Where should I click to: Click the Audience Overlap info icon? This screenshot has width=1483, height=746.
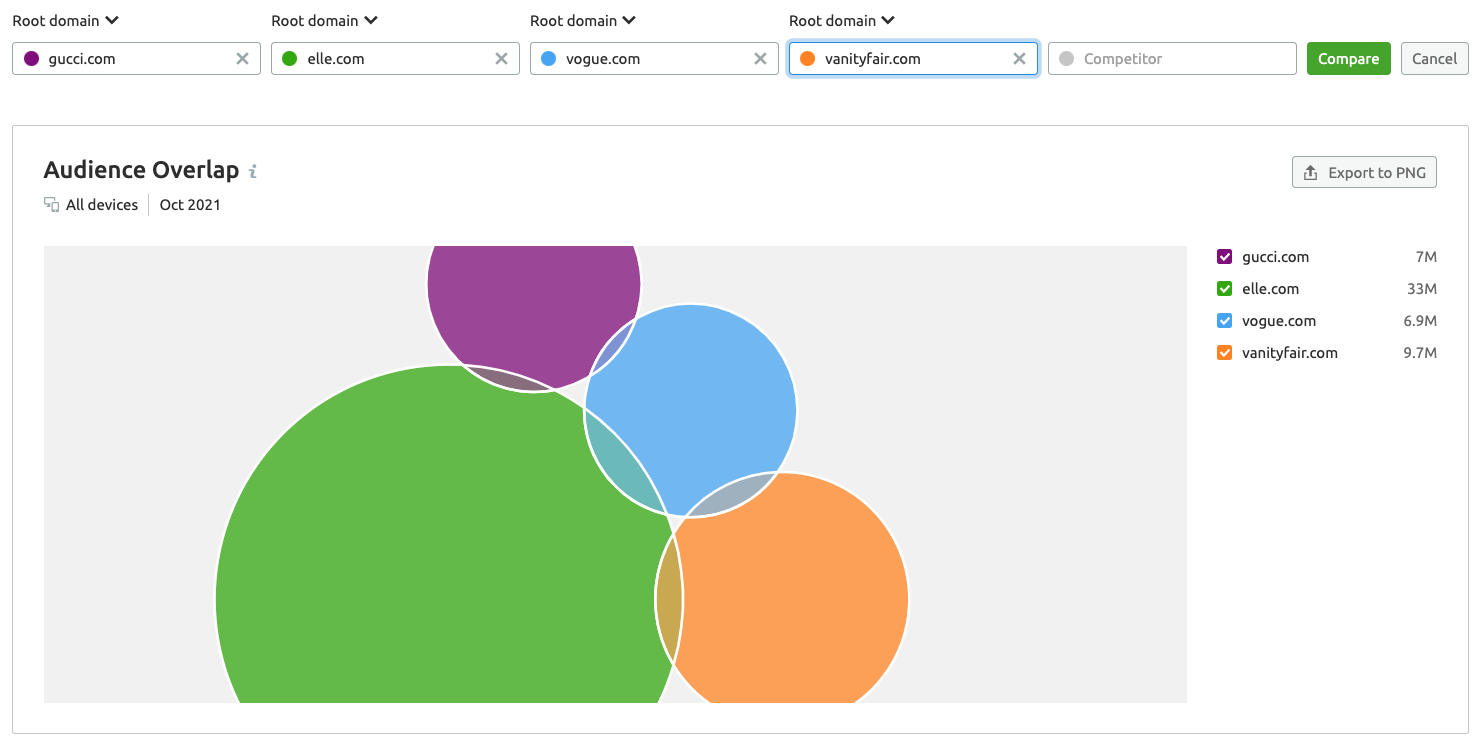pyautogui.click(x=253, y=172)
